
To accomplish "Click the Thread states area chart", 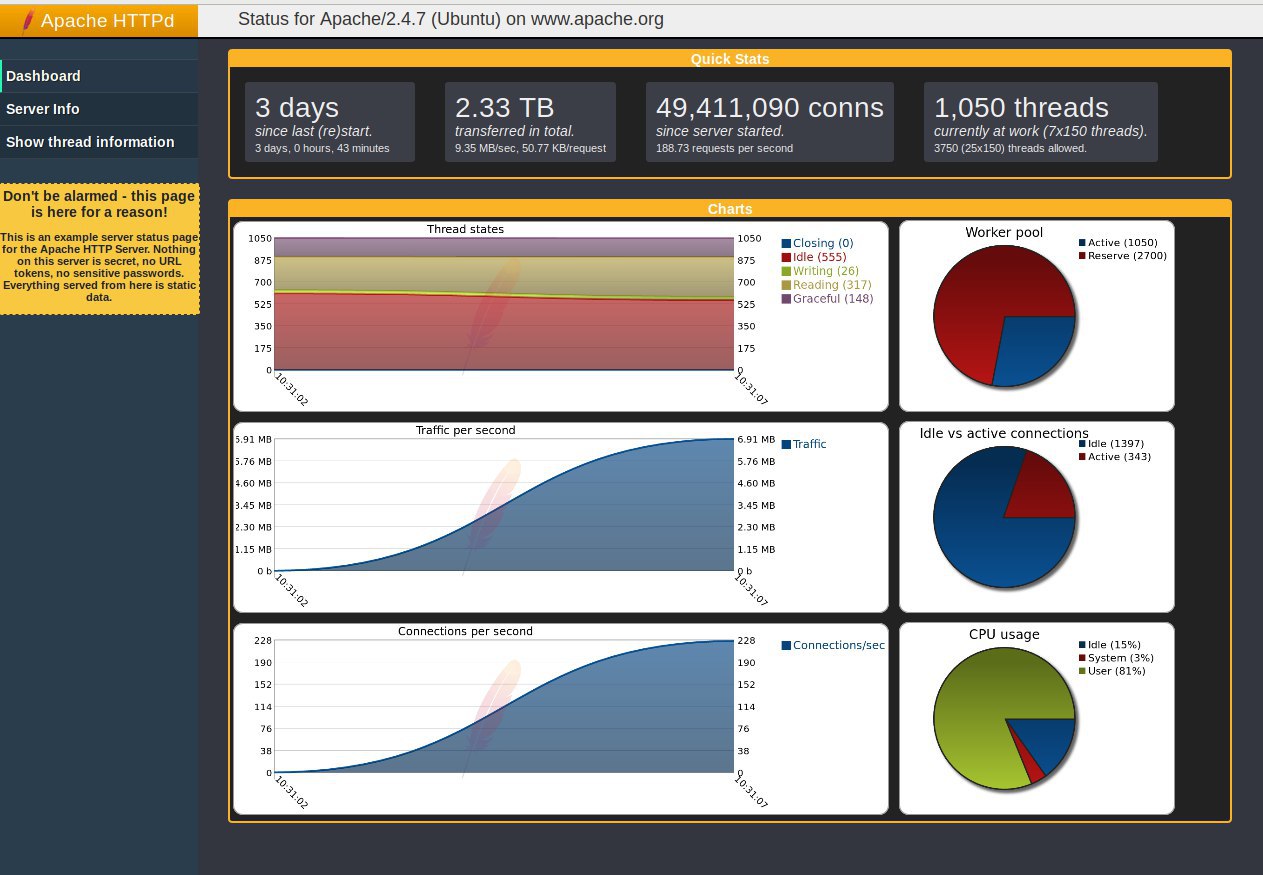I will click(504, 304).
